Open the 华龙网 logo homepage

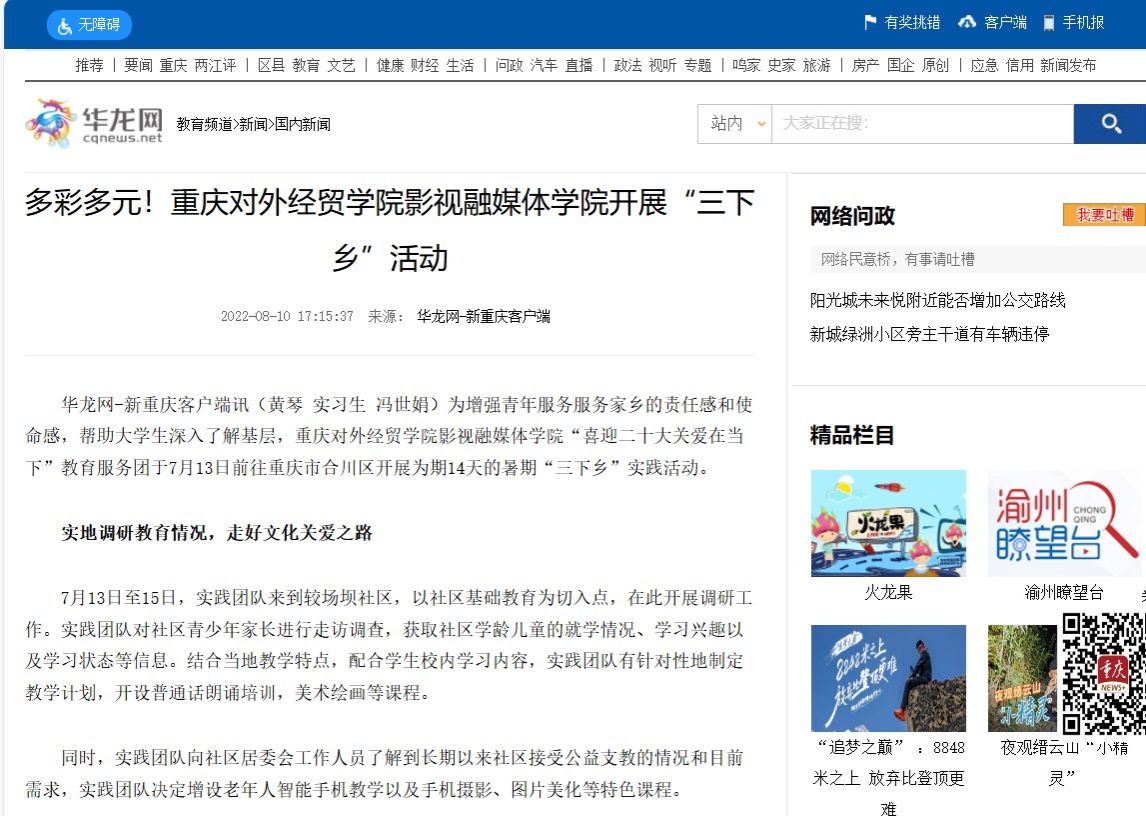pos(94,123)
